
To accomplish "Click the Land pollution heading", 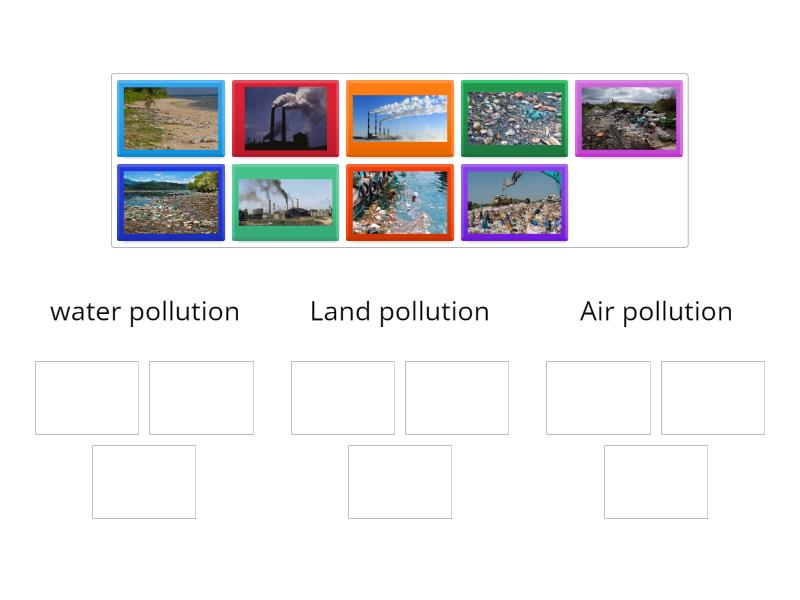I will (x=400, y=311).
